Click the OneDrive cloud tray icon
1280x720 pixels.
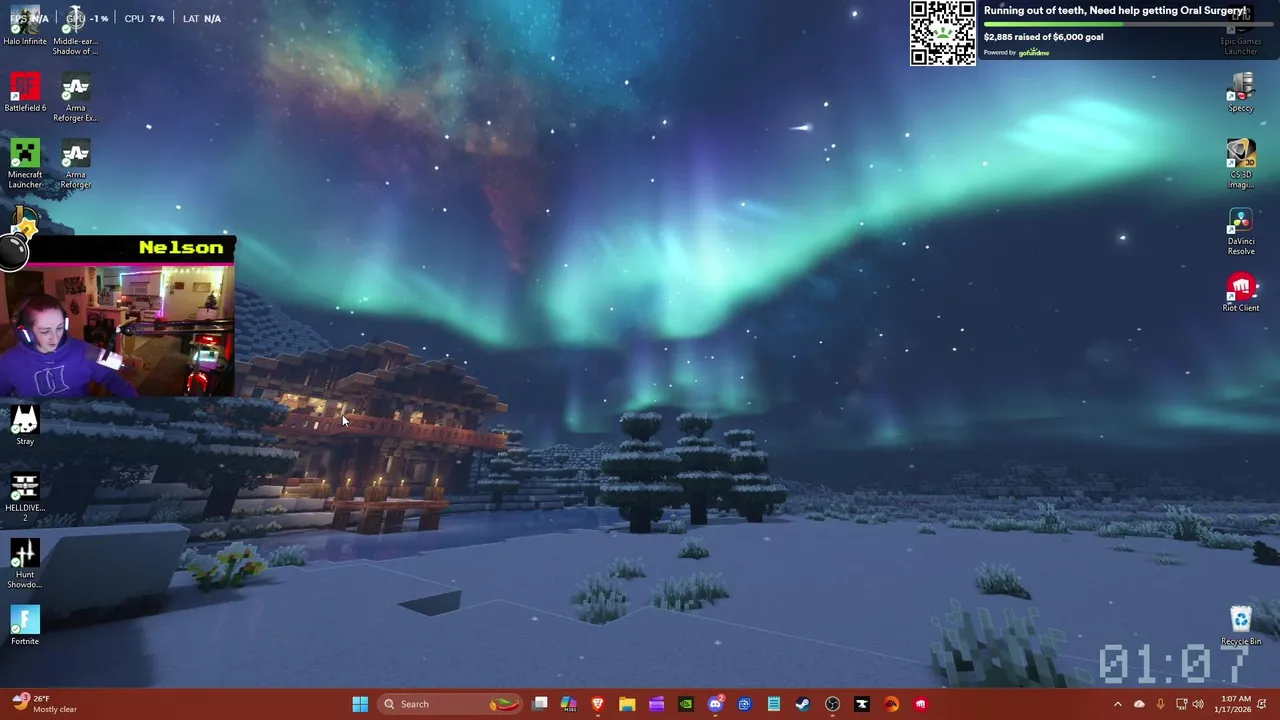pos(1139,704)
